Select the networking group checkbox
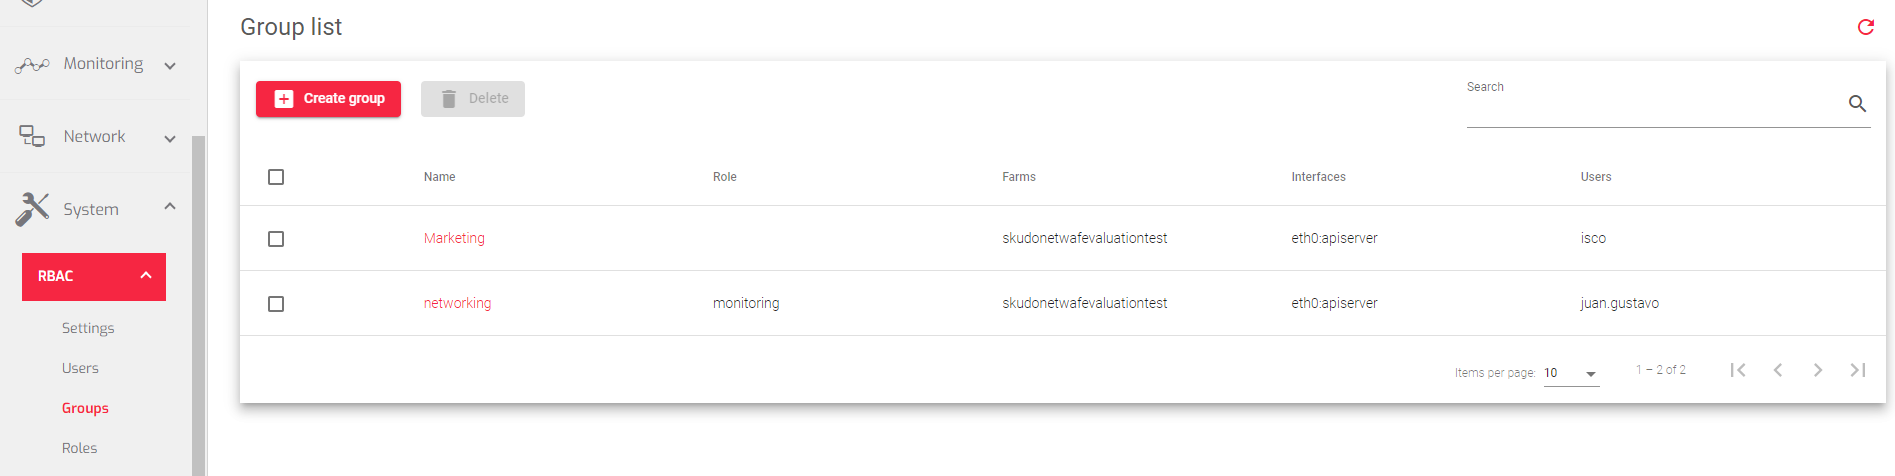This screenshot has height=476, width=1895. (276, 304)
